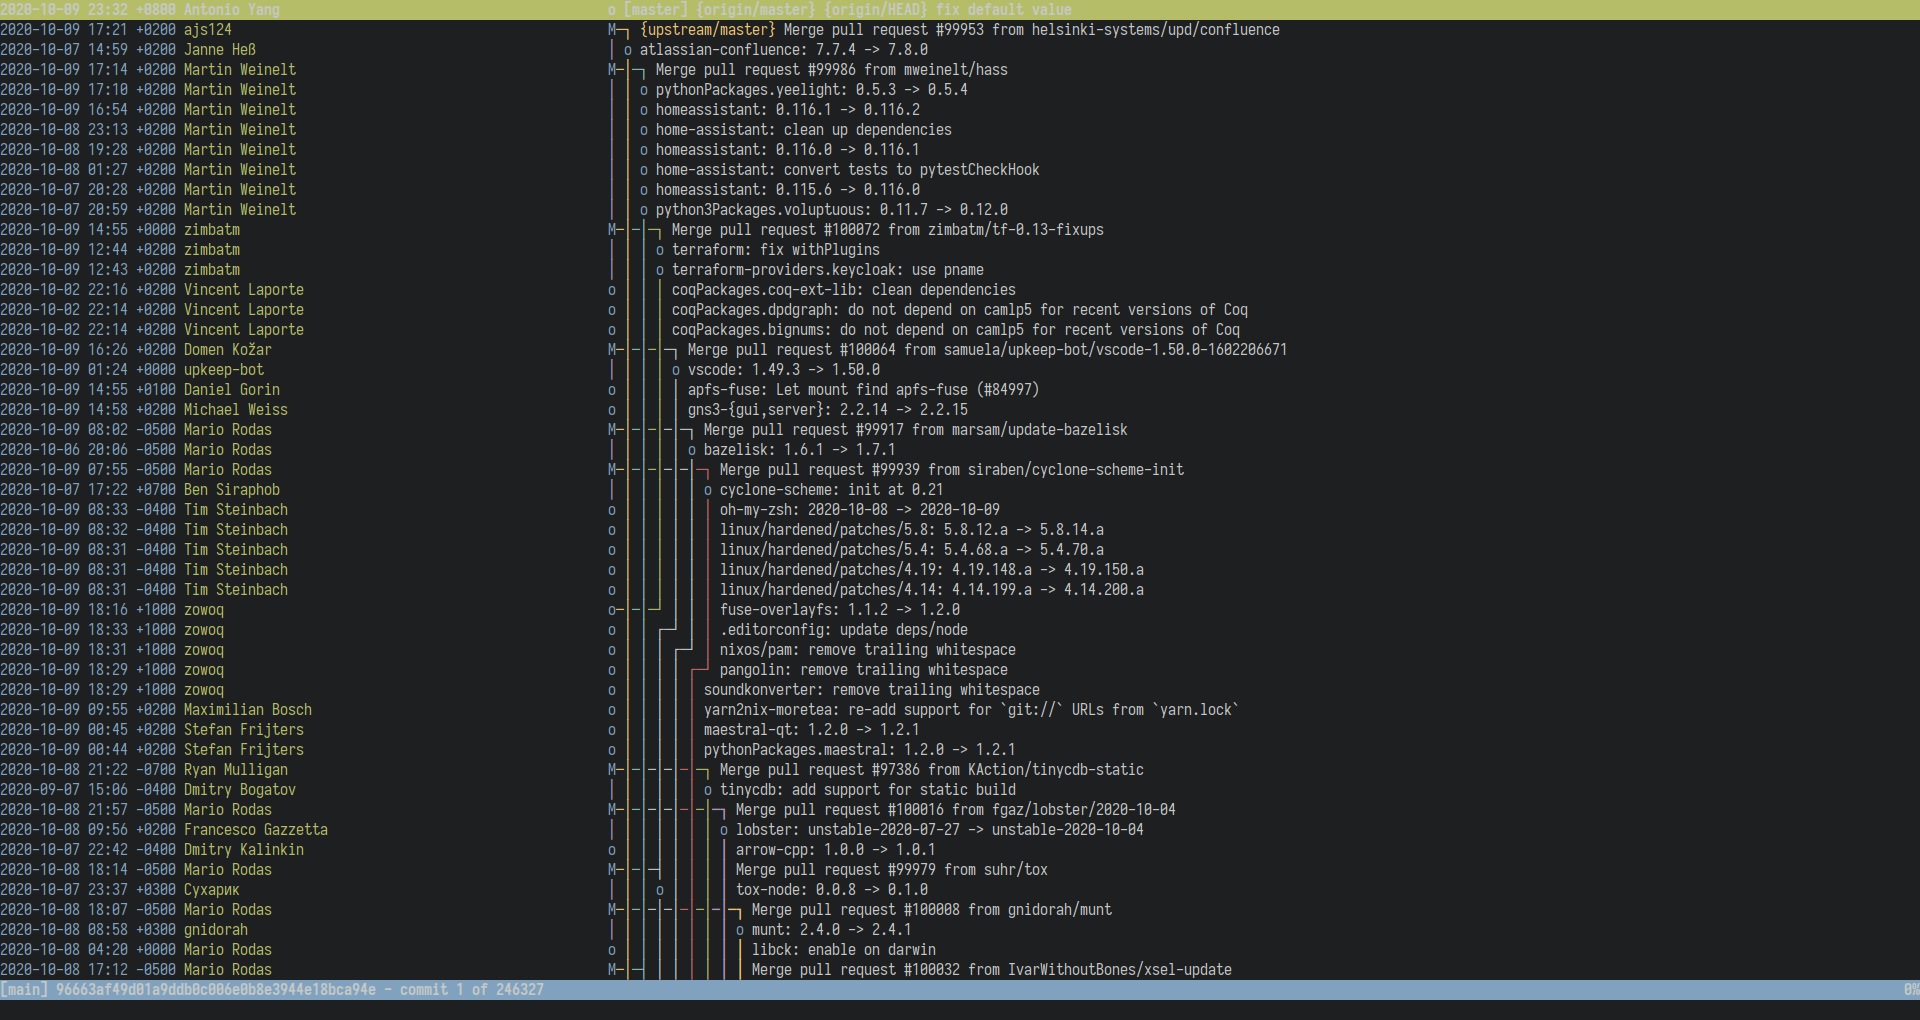Select merge pull request #100008 from gnidorah/munt

click(x=960, y=910)
